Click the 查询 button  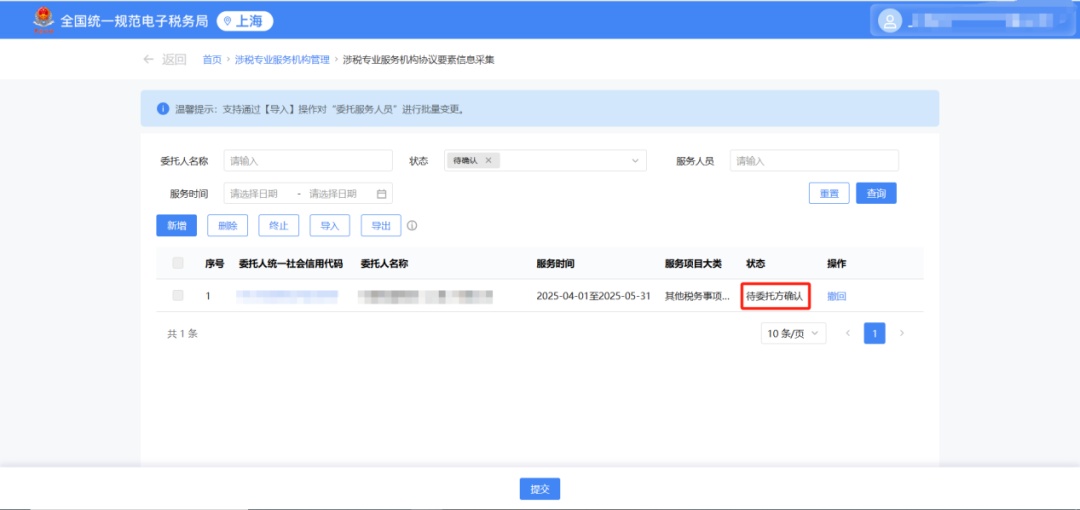[876, 194]
